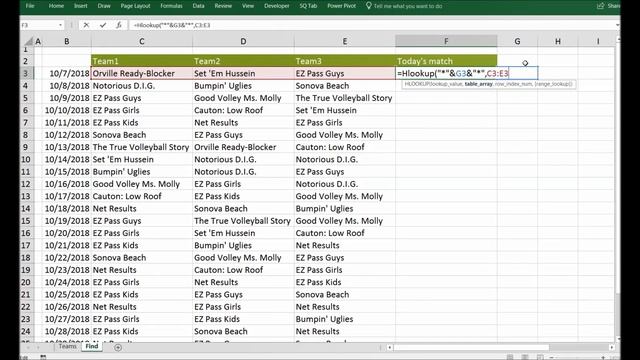Screen dimensions: 640x360
Task: Select the Find sheet tab
Action: click(92, 346)
